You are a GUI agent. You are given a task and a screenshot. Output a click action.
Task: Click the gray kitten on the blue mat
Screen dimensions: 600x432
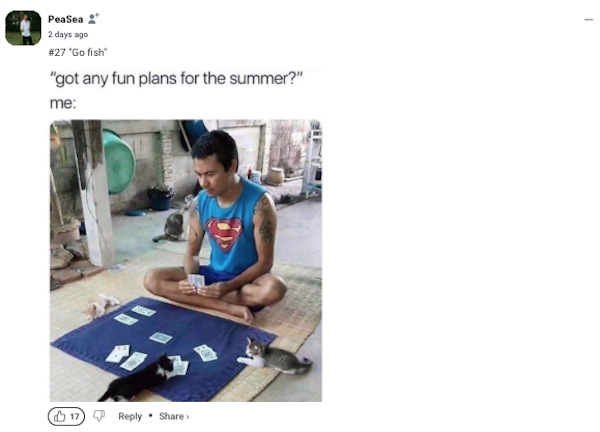click(x=274, y=356)
